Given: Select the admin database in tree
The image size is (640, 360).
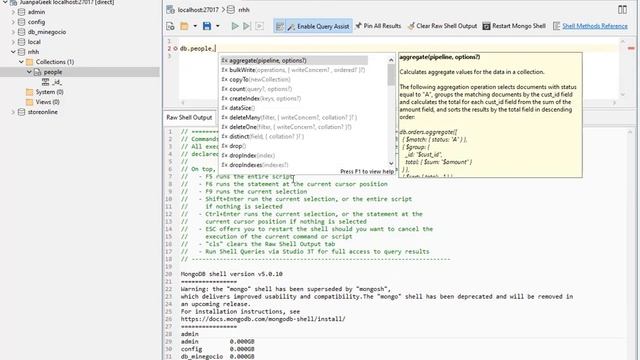Looking at the screenshot, I should (x=36, y=12).
